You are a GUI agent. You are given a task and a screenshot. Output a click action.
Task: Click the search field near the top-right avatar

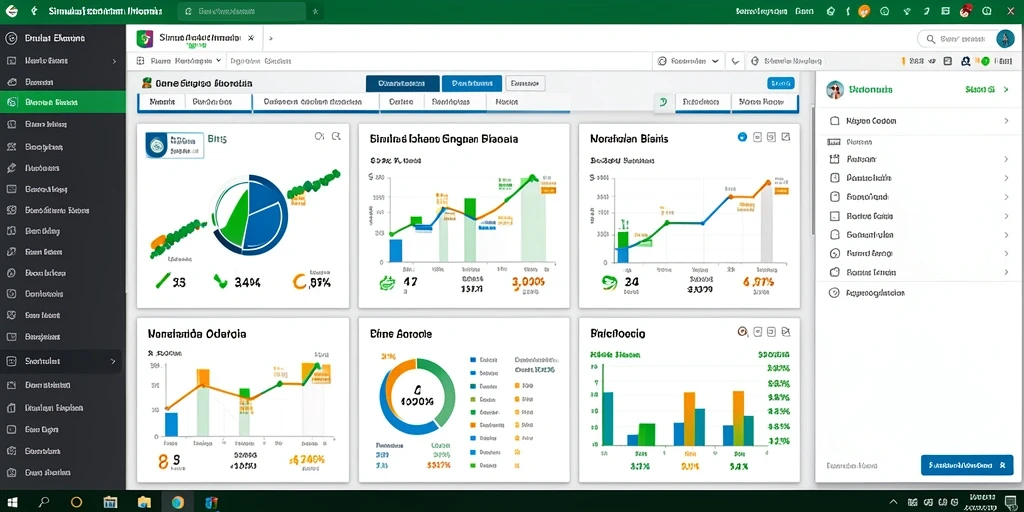(x=957, y=39)
